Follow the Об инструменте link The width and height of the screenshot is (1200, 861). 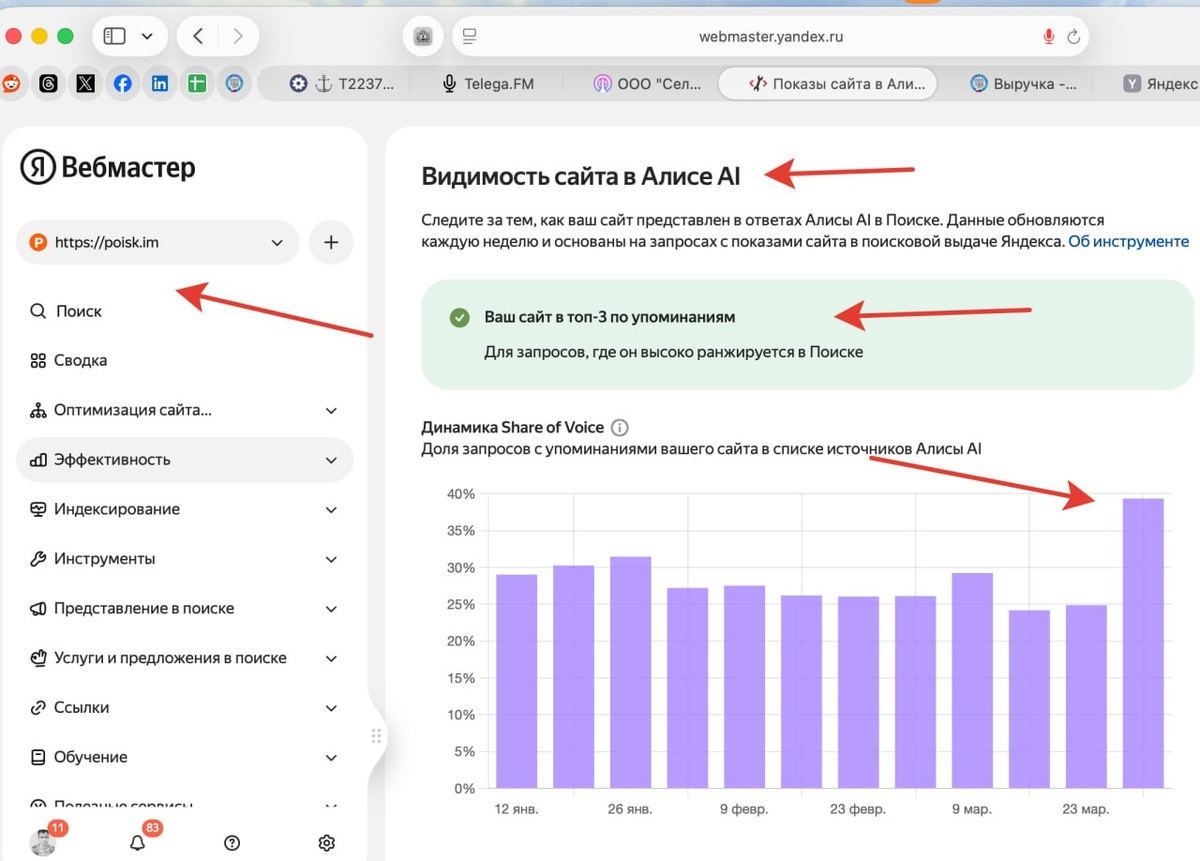1129,241
